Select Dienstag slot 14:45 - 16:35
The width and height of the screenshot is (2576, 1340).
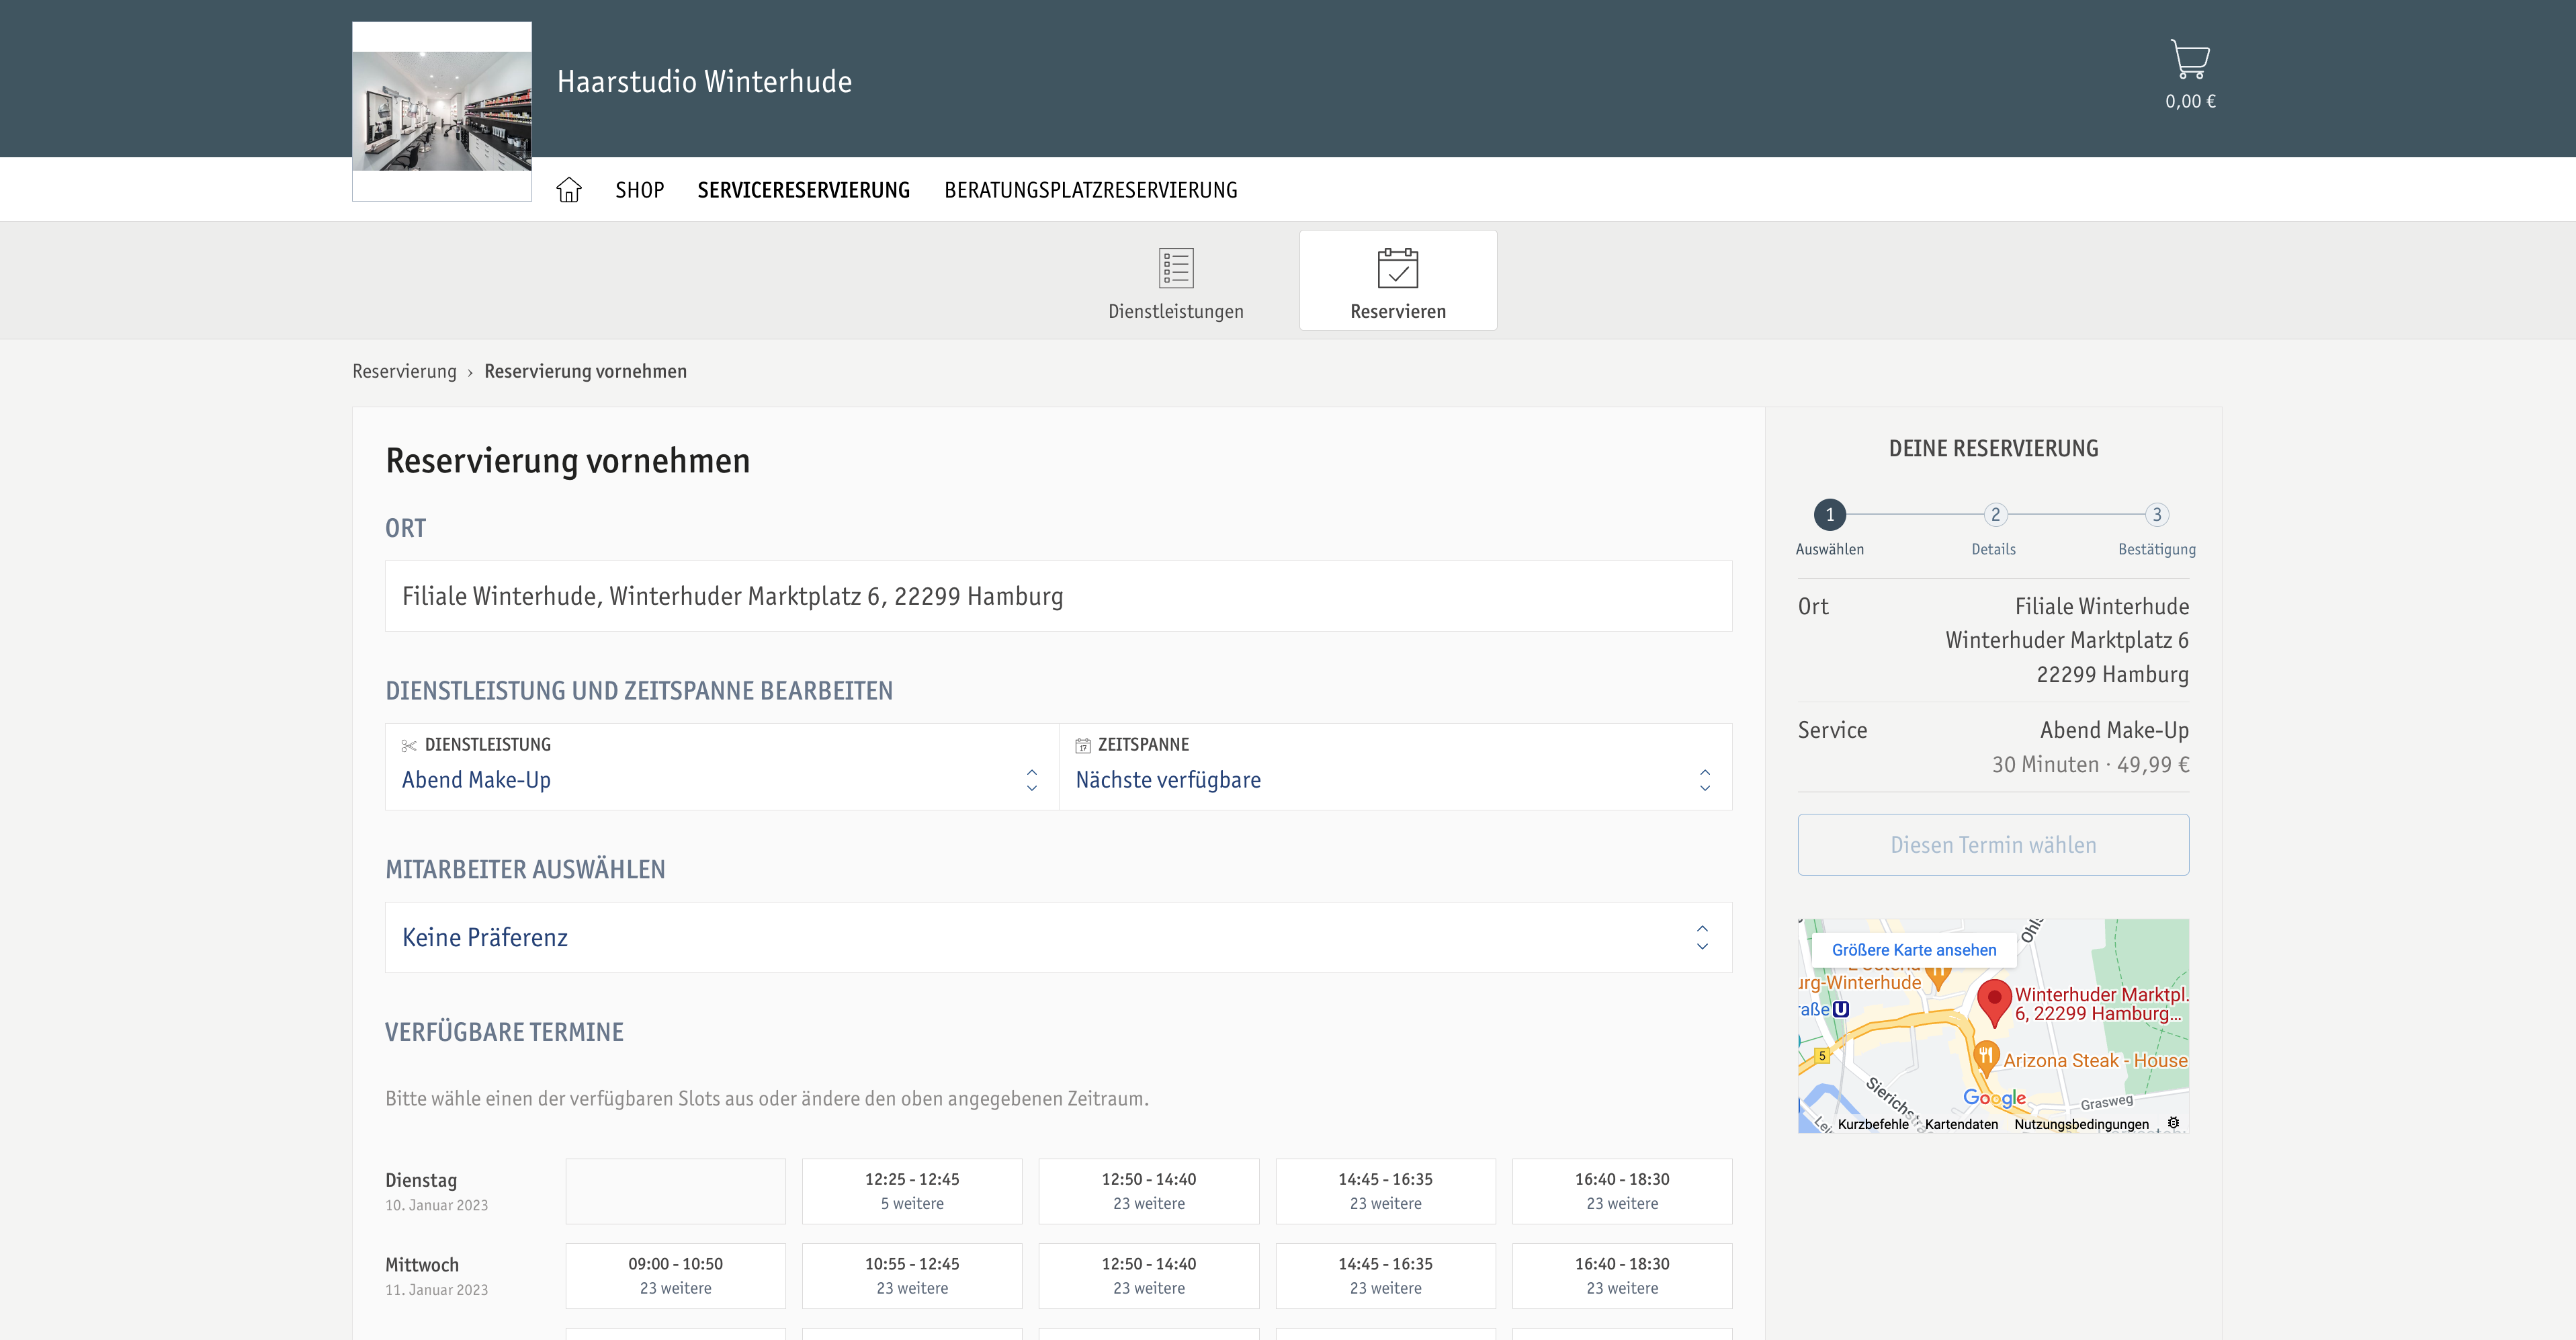tap(1385, 1191)
